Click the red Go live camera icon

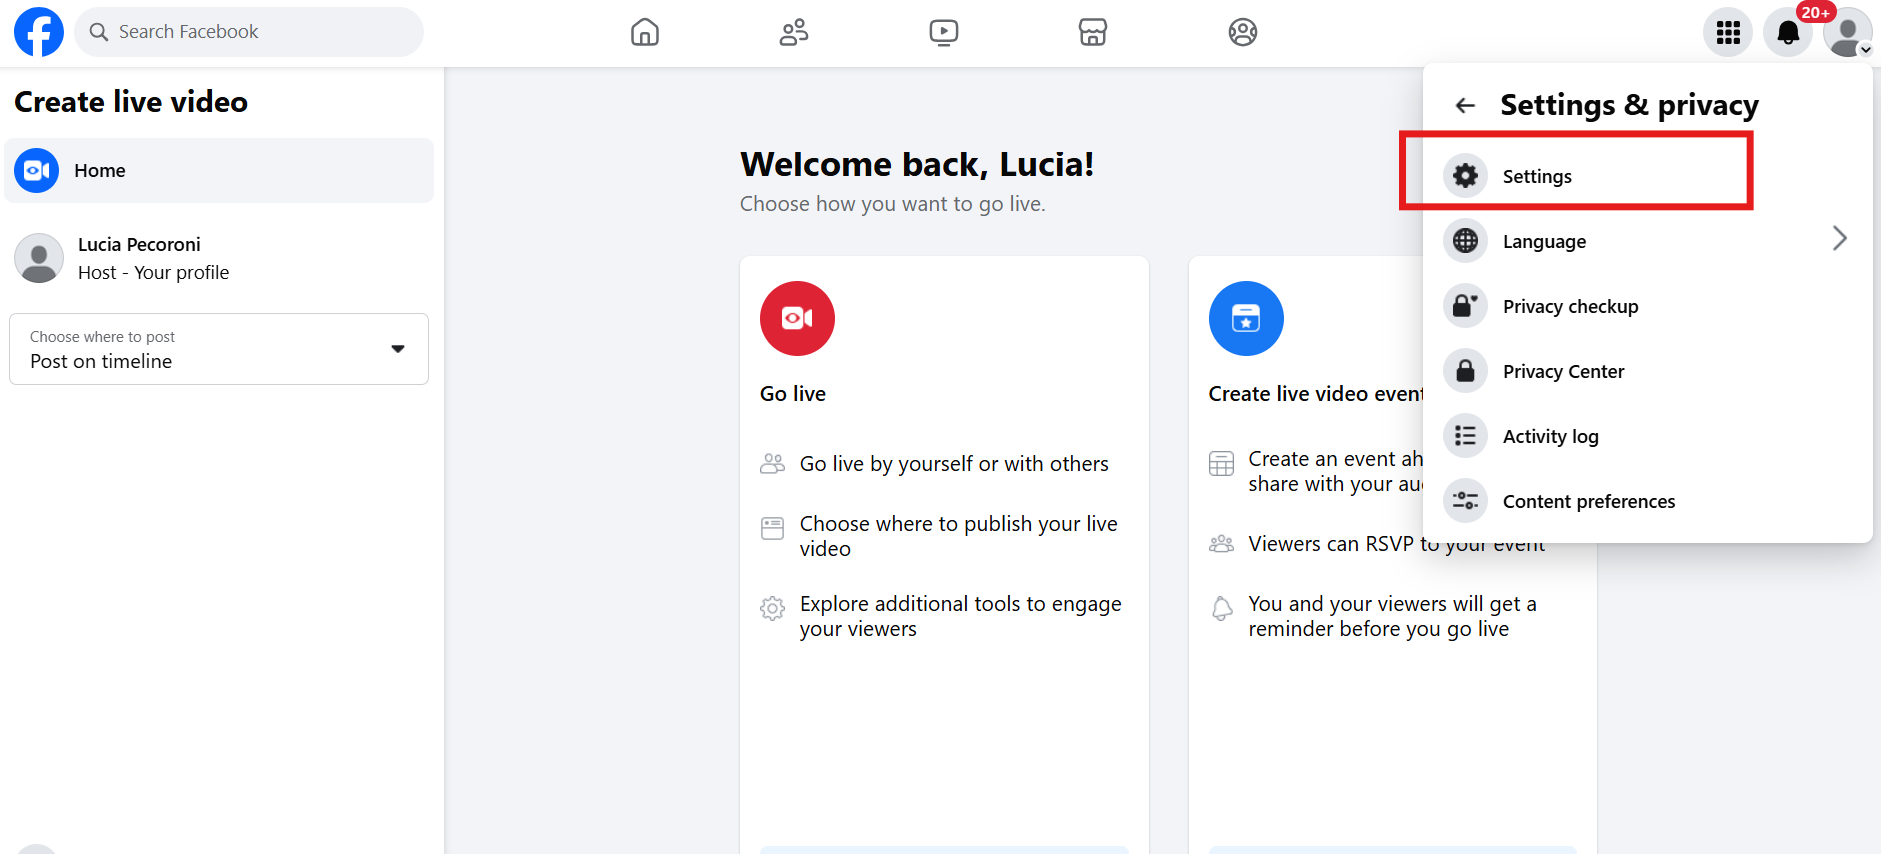click(x=797, y=318)
